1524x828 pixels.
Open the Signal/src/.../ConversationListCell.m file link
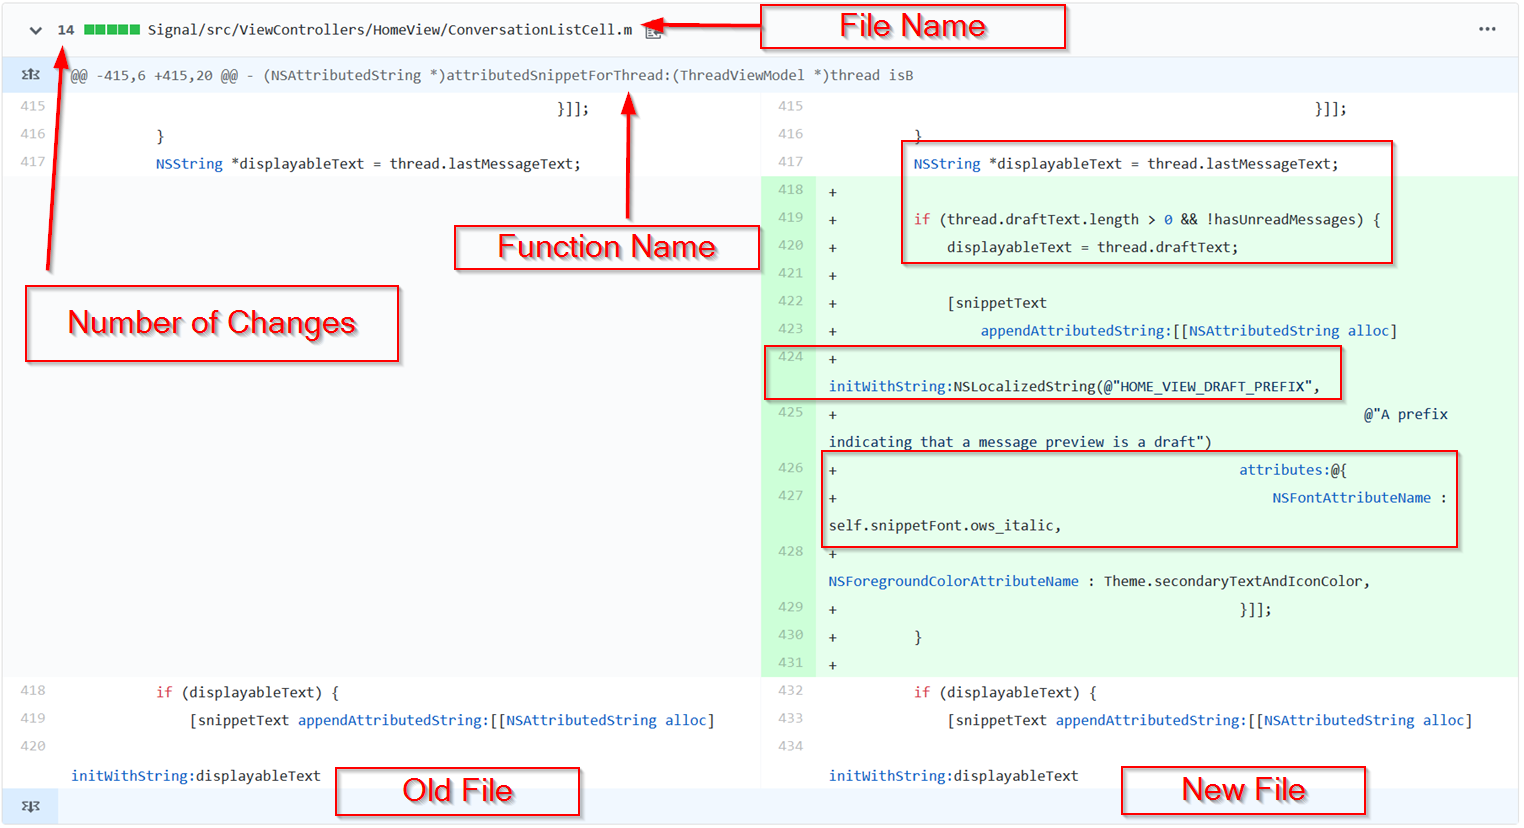pos(390,30)
